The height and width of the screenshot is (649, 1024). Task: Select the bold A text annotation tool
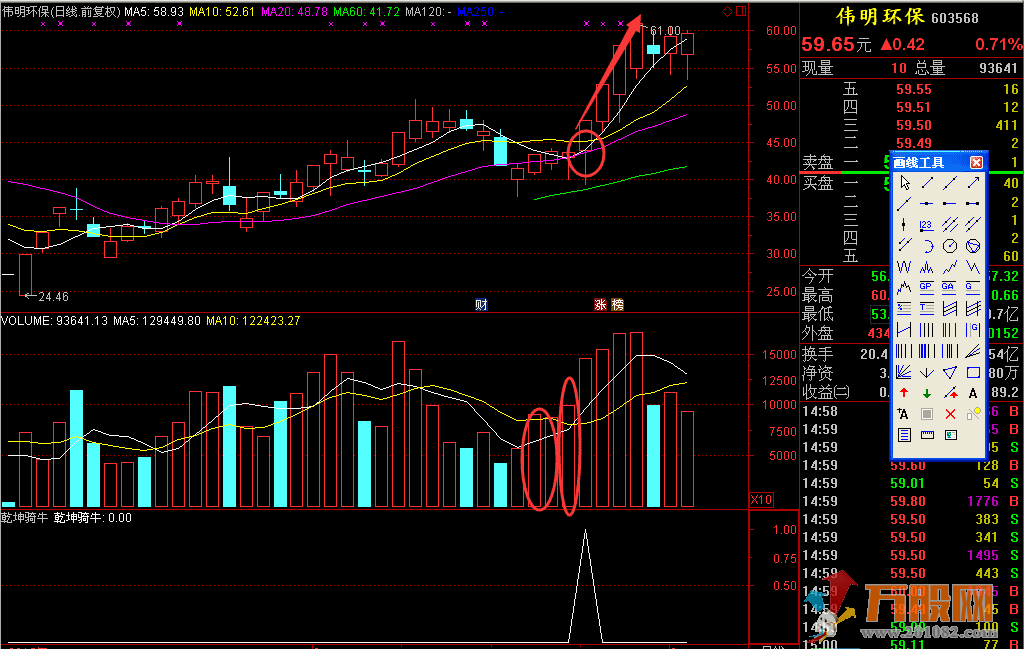(973, 393)
